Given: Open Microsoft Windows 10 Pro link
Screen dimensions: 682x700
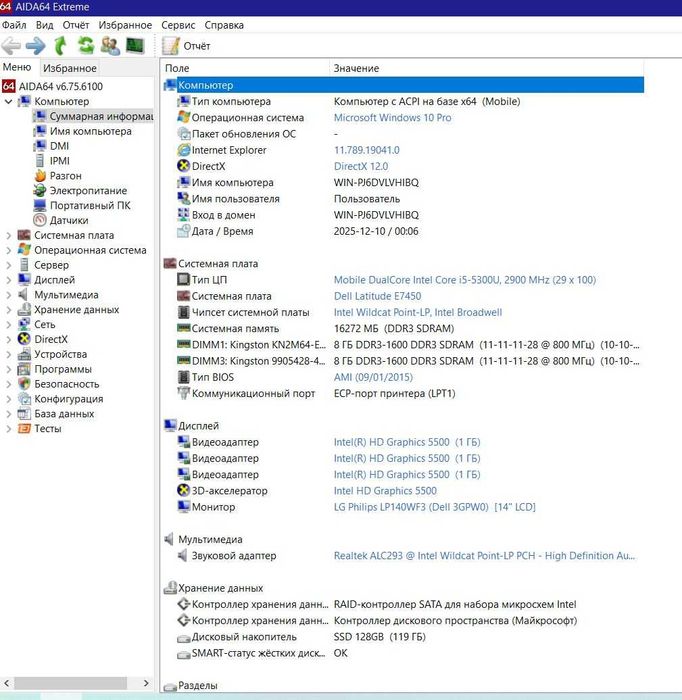Looking at the screenshot, I should pyautogui.click(x=392, y=117).
